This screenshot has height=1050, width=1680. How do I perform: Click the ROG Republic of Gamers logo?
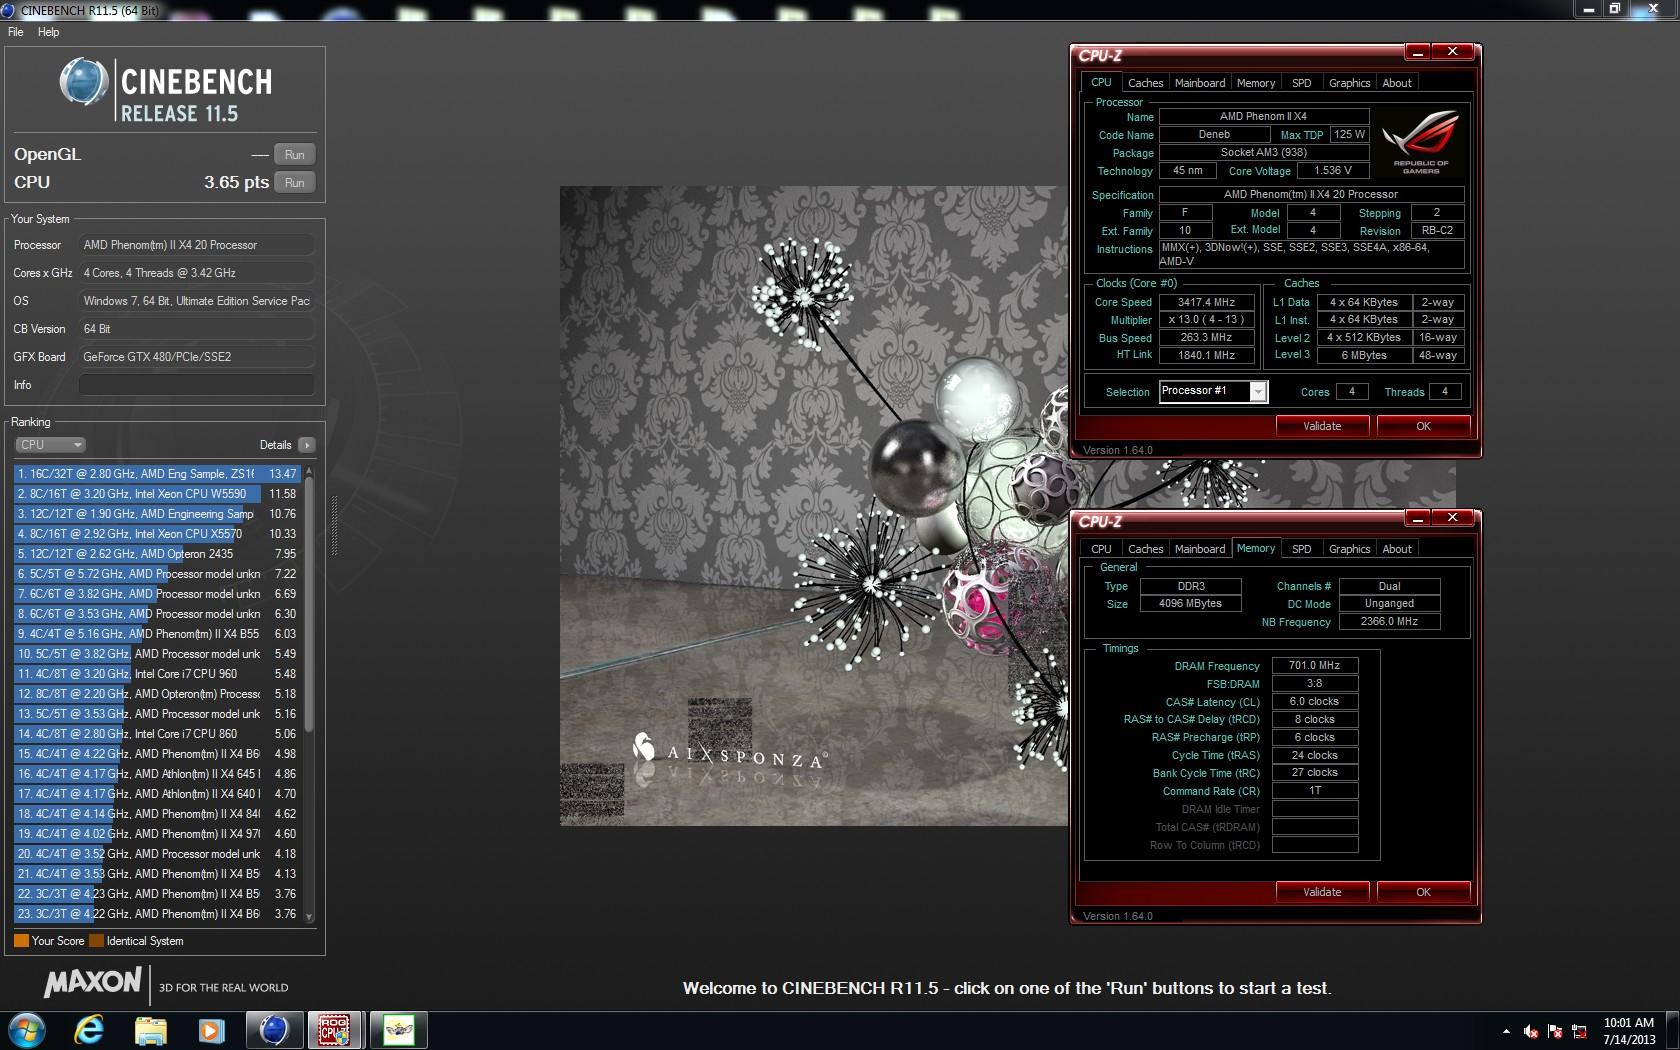1421,142
